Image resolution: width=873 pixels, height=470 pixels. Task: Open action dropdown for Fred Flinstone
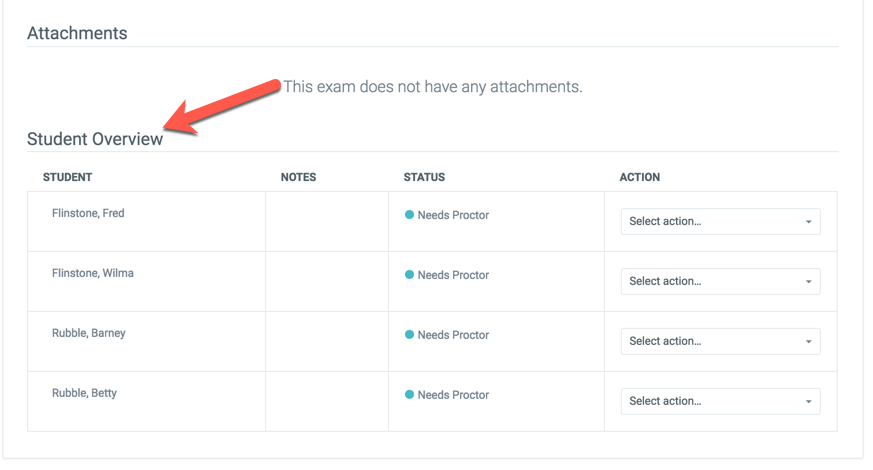coord(720,222)
